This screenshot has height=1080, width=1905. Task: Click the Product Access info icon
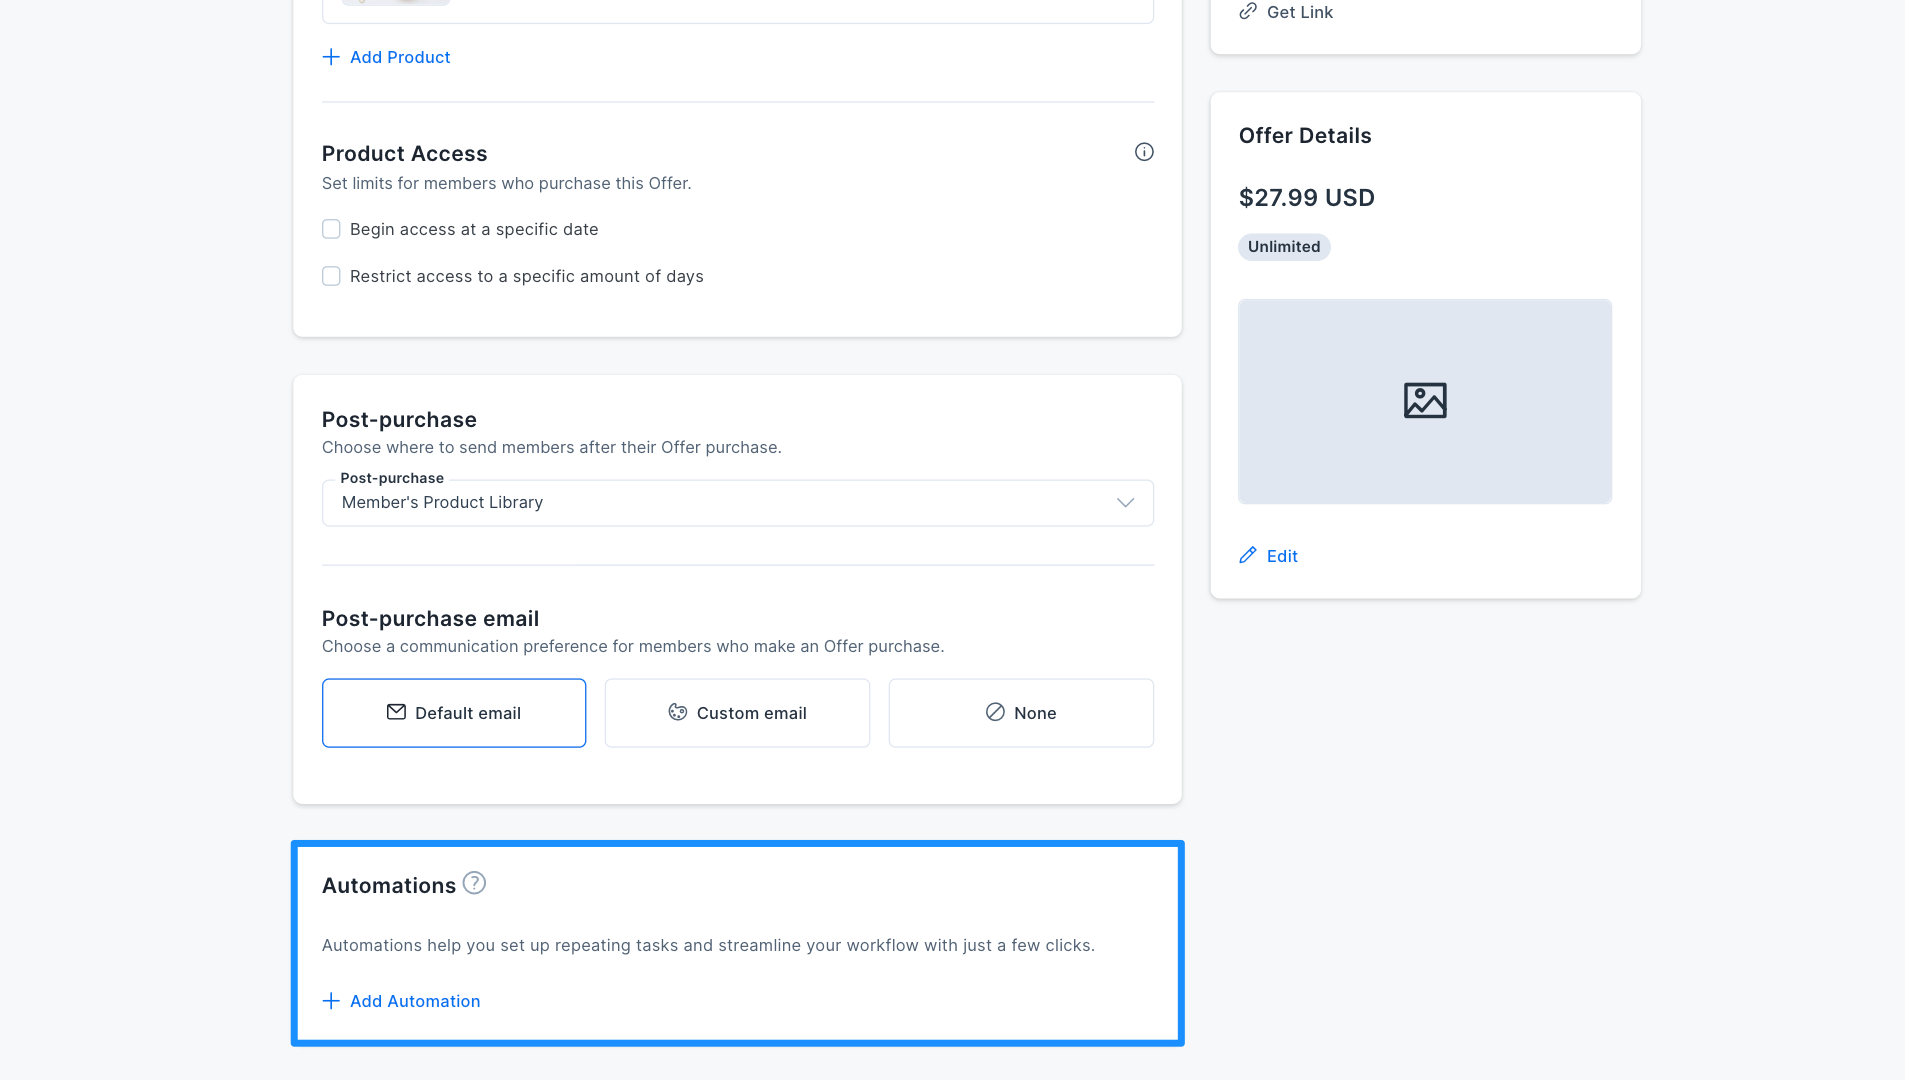point(1144,152)
